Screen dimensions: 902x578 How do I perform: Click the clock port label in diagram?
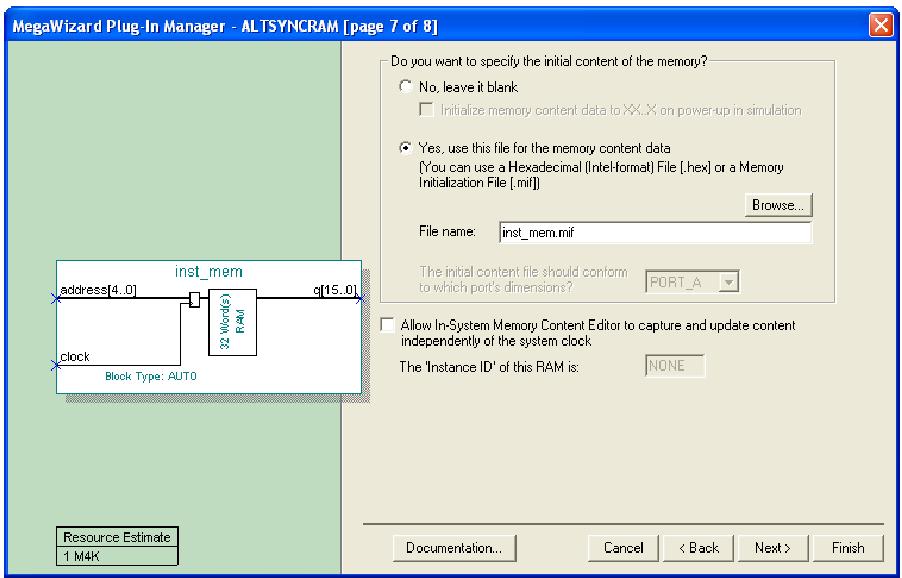tap(75, 357)
